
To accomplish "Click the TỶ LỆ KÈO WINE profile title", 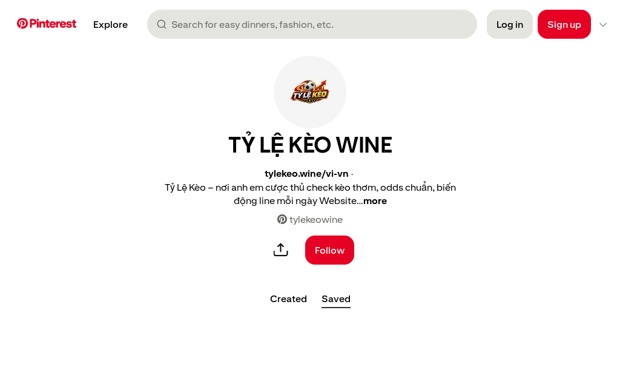I will pos(310,145).
